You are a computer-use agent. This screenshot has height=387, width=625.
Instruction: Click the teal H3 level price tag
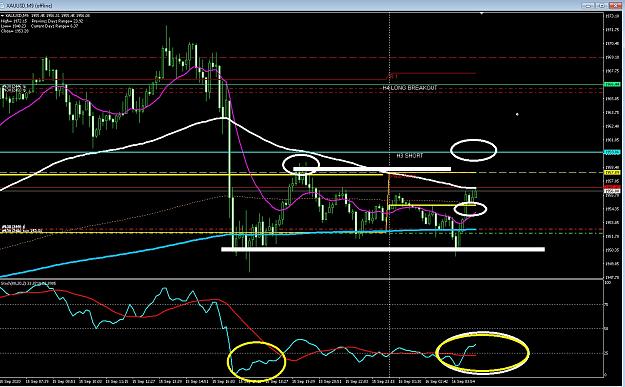click(612, 152)
